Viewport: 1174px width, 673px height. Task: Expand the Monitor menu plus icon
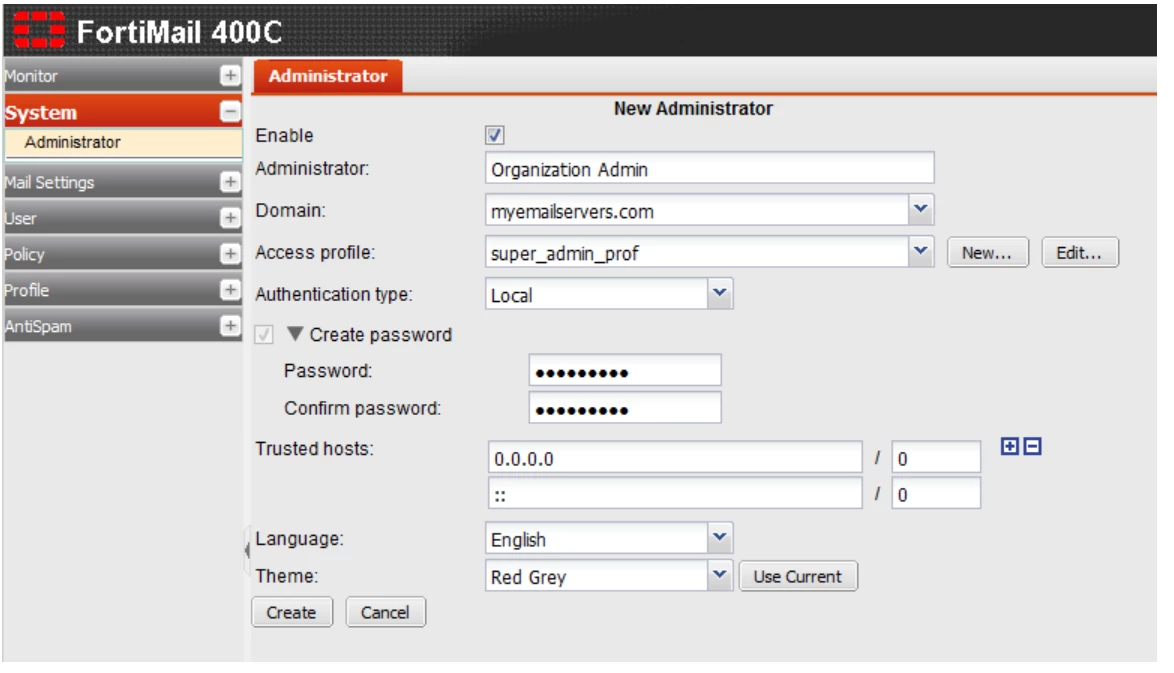click(231, 76)
